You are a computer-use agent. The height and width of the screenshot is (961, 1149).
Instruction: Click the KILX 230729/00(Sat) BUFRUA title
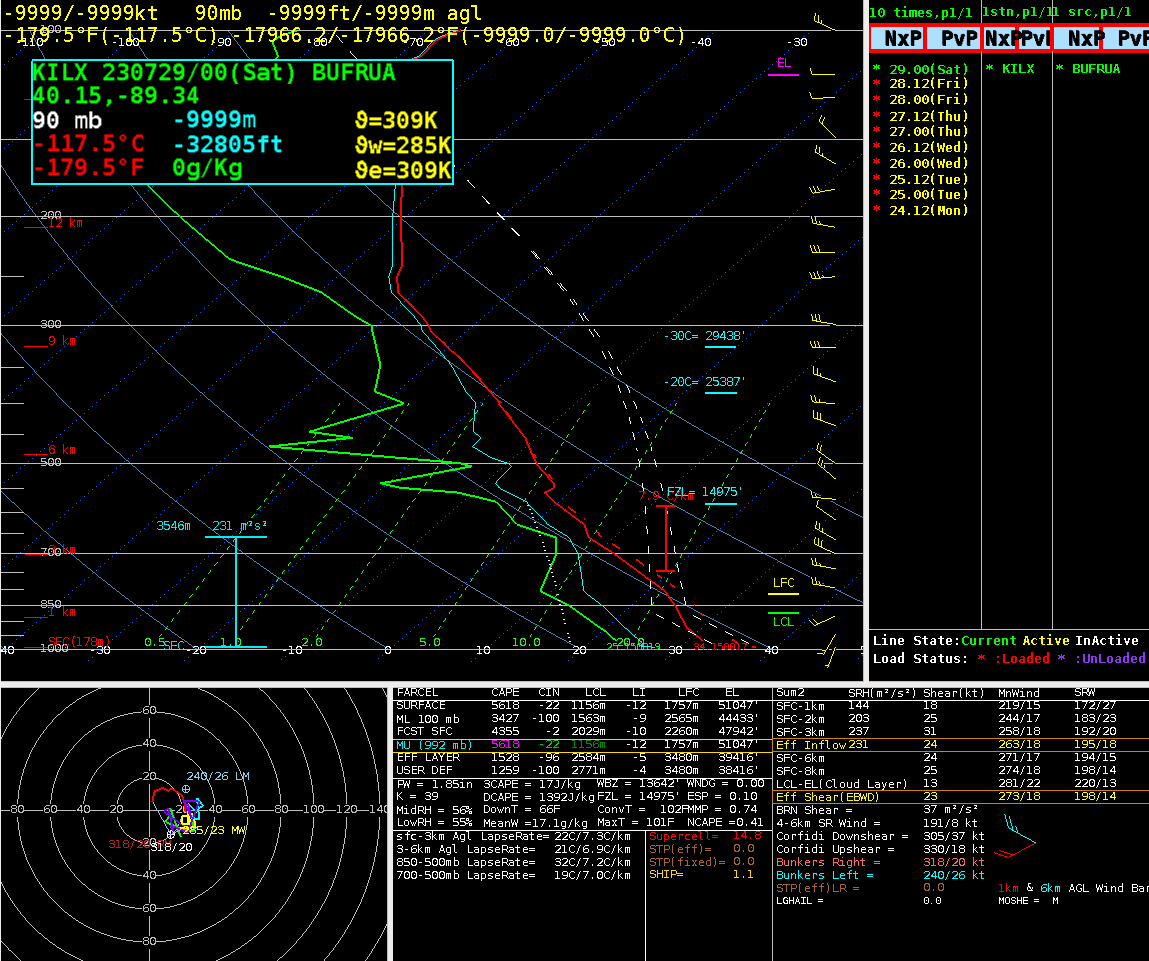(214, 73)
